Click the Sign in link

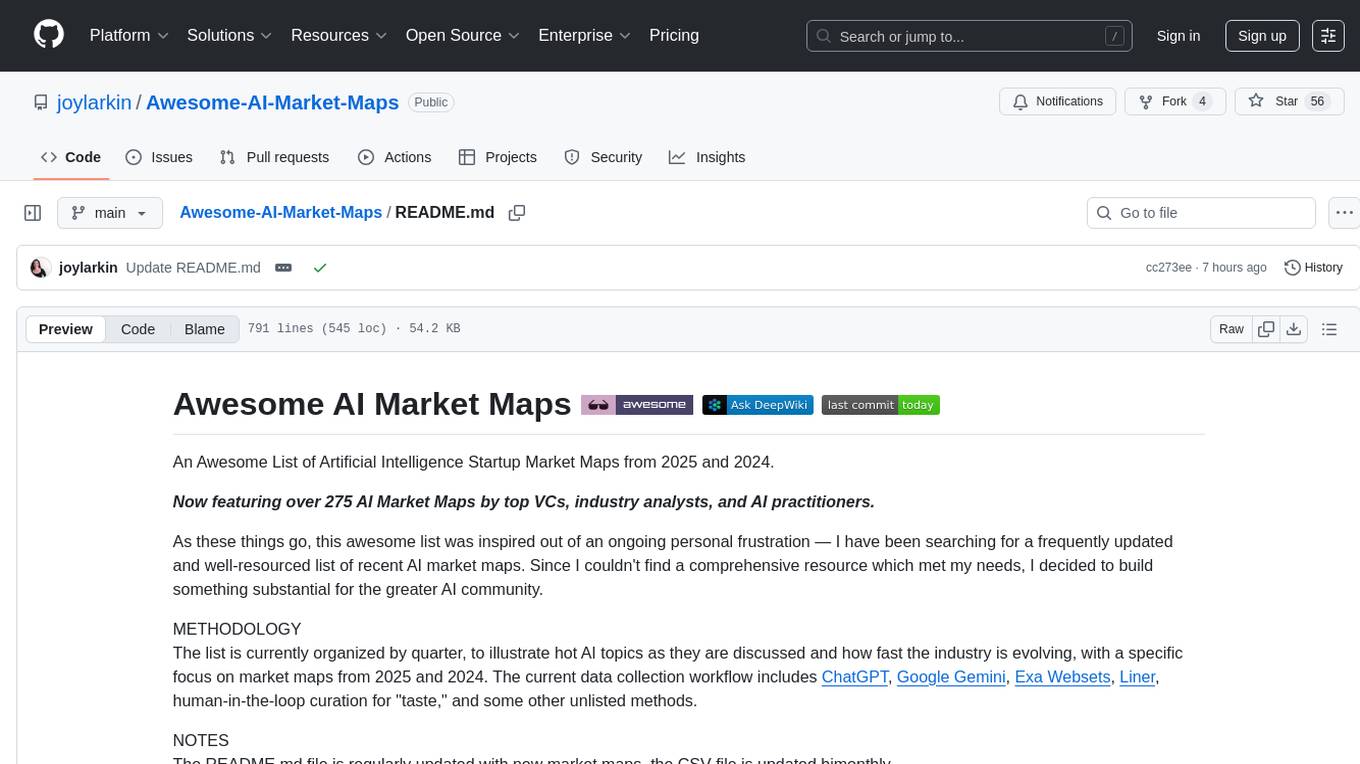pos(1178,35)
